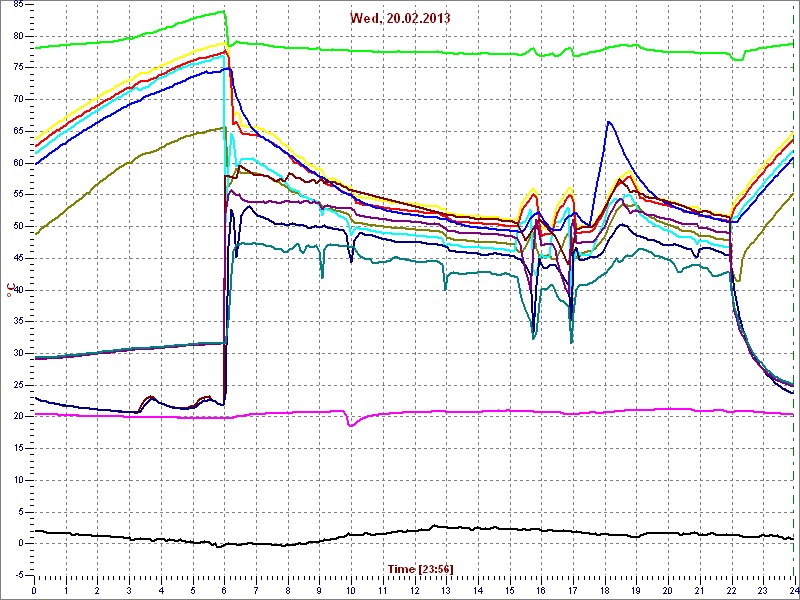Click the 25 label on temperature axis
Image resolution: width=800 pixels, height=600 pixels.
pos(18,385)
